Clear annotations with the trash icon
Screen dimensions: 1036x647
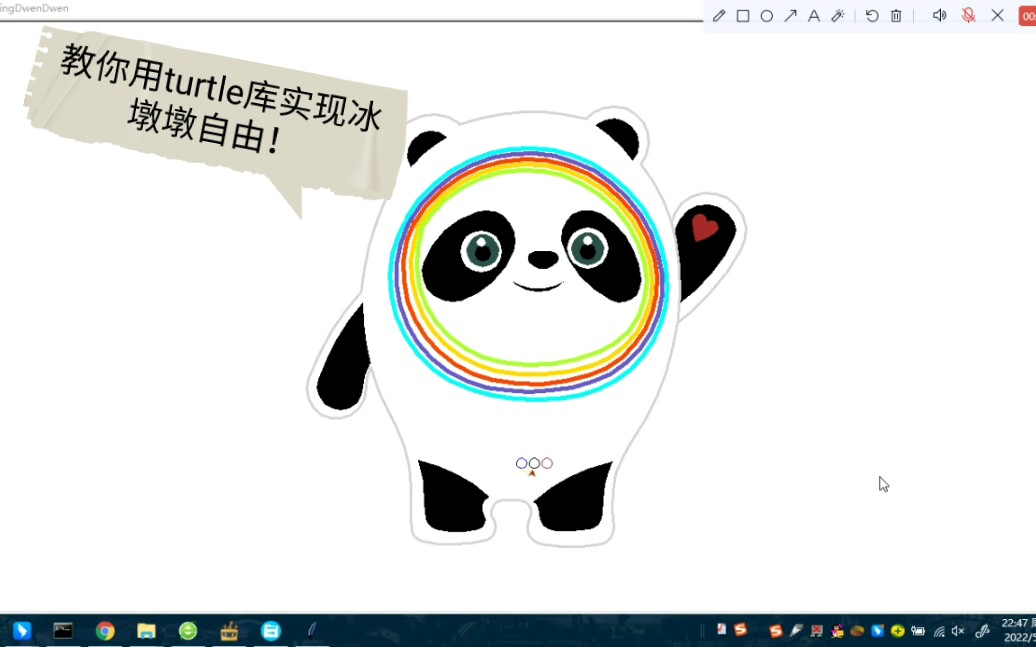coord(894,15)
